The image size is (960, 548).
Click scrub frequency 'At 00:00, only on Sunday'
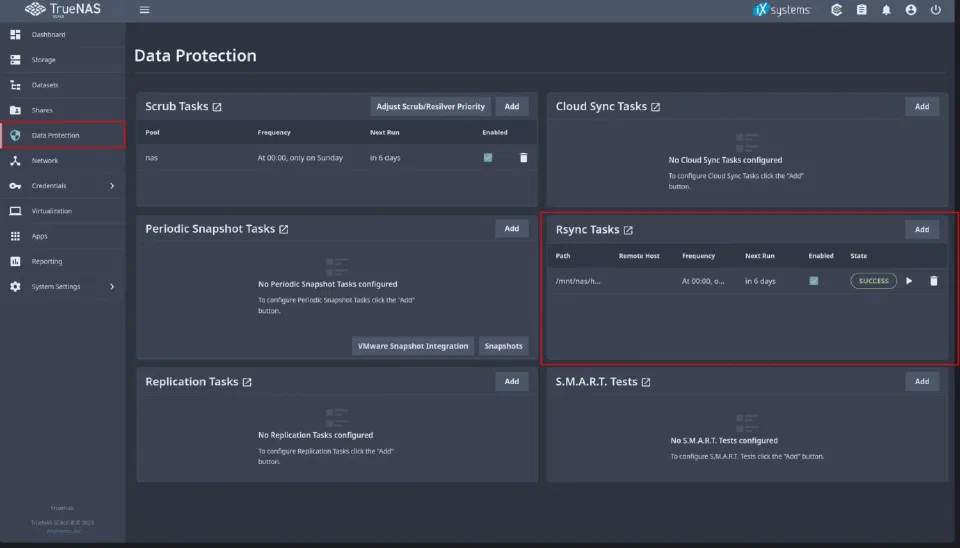pyautogui.click(x=300, y=158)
